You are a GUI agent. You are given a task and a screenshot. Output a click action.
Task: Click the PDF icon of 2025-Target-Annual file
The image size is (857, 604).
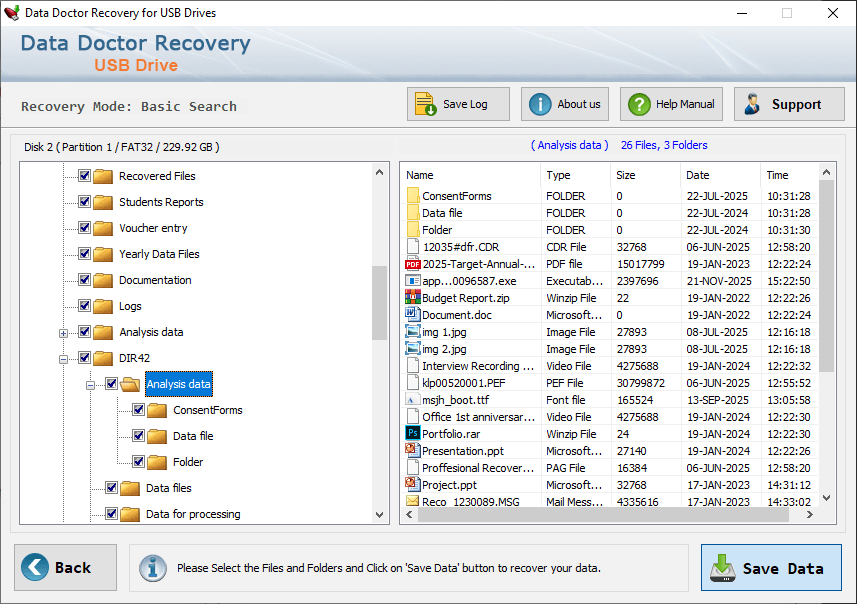pyautogui.click(x=413, y=265)
